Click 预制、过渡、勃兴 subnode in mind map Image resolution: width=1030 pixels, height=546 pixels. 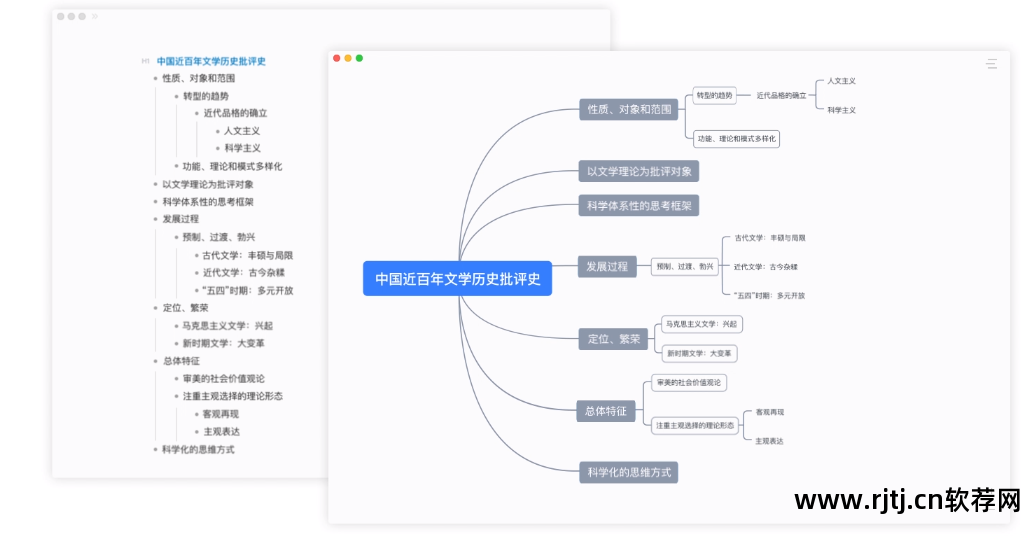click(x=684, y=267)
